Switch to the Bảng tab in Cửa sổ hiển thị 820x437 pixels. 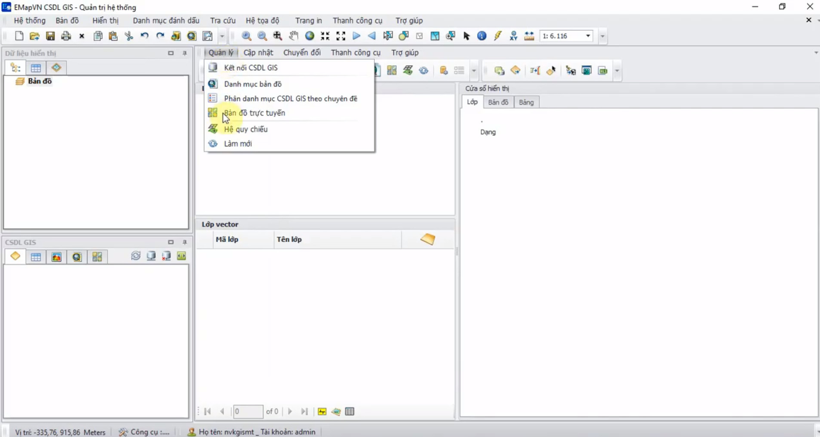pyautogui.click(x=526, y=102)
